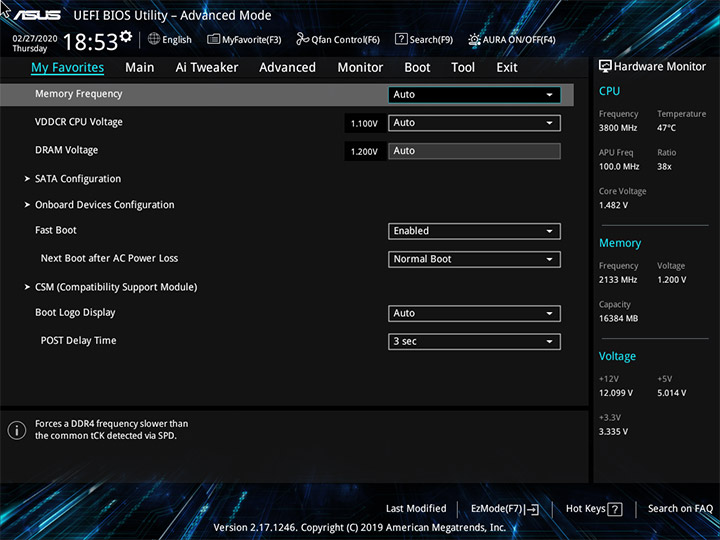This screenshot has height=540, width=720.
Task: Click the 1.100V VDDCR voltage value
Action: coord(364,124)
